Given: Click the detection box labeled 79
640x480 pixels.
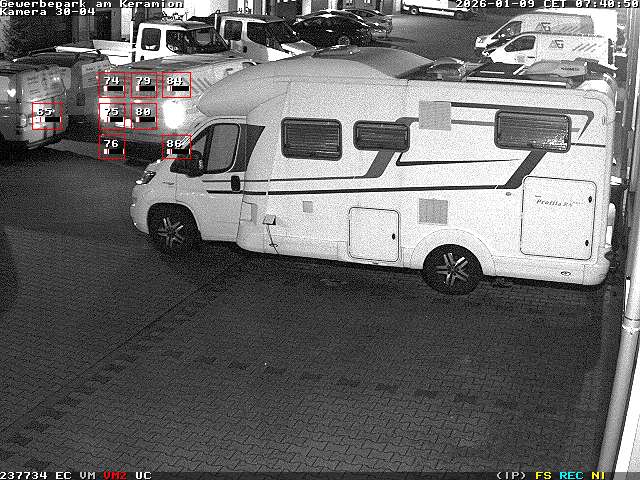Looking at the screenshot, I should [x=144, y=85].
